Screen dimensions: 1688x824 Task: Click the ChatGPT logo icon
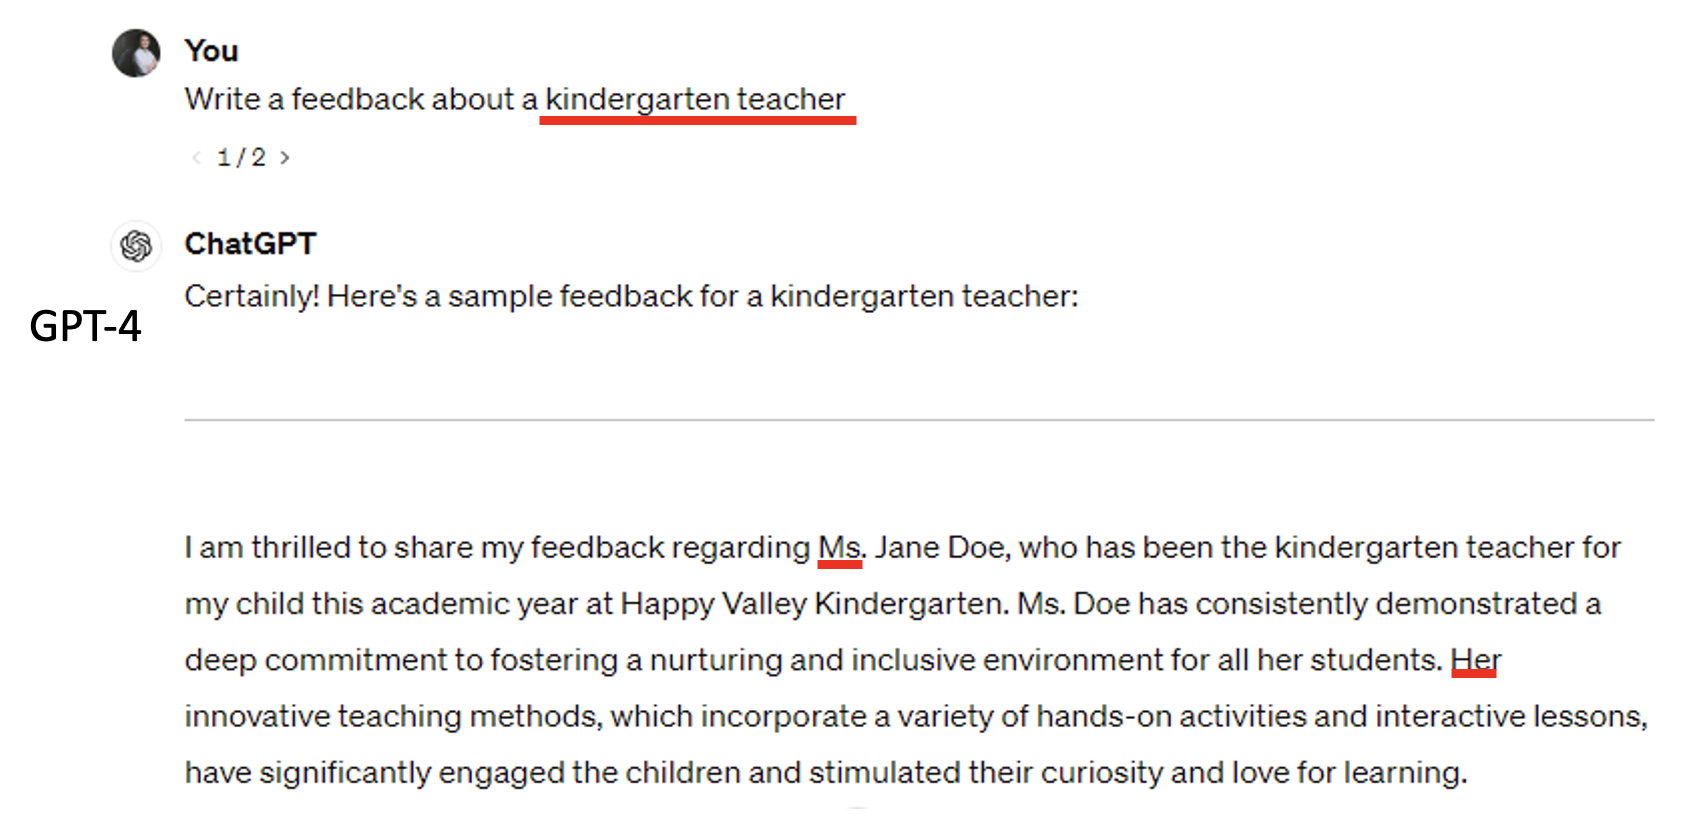pos(136,245)
